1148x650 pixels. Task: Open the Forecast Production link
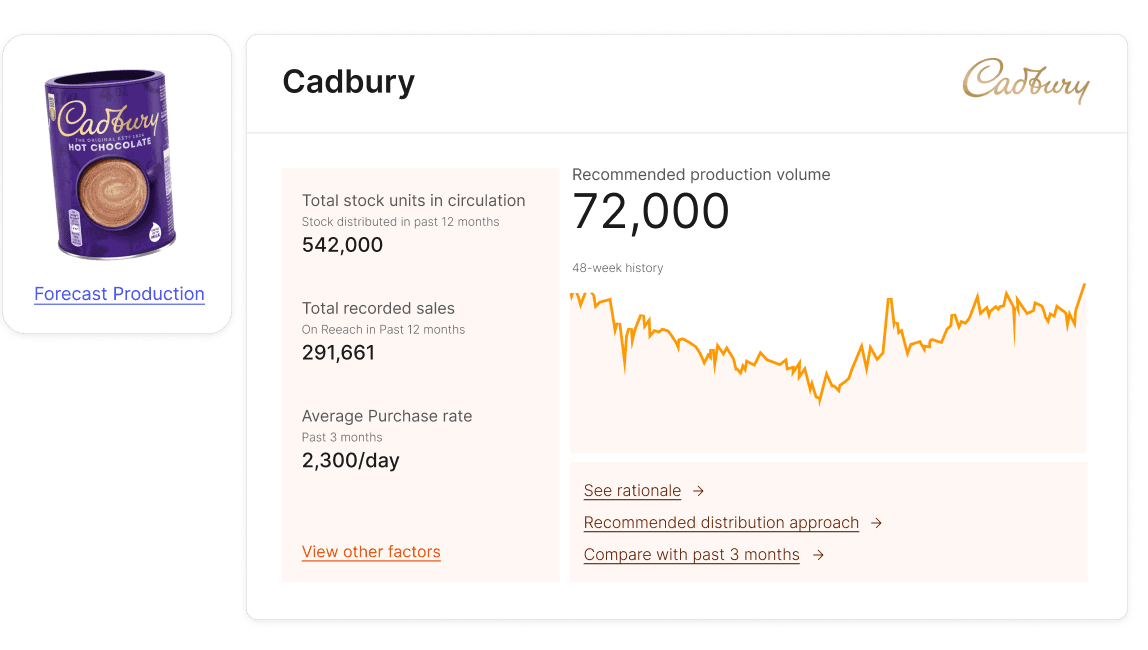point(119,294)
